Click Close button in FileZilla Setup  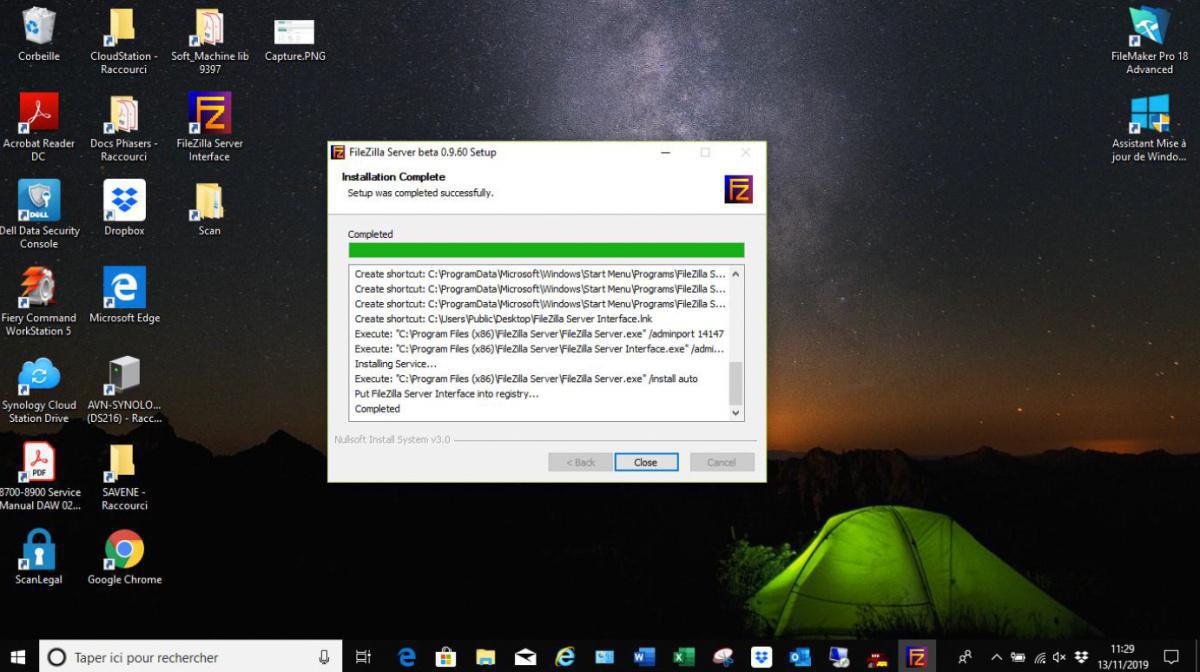click(646, 462)
